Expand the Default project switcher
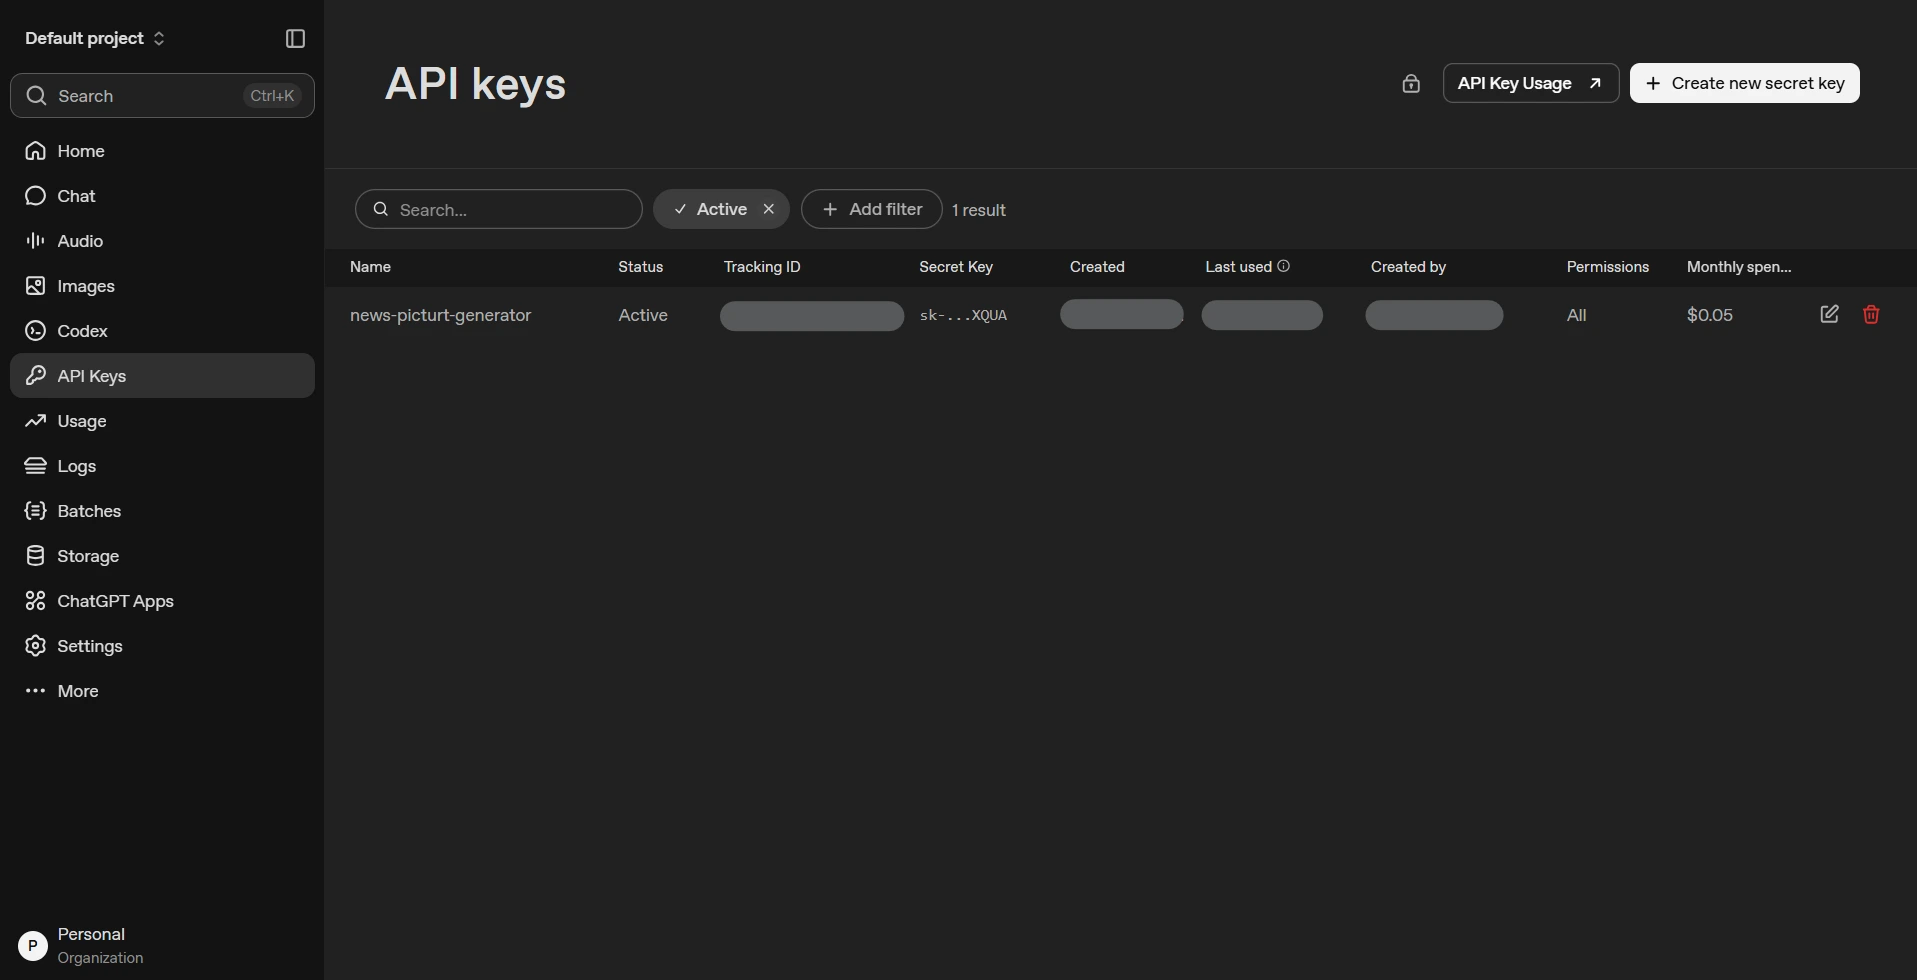 pyautogui.click(x=95, y=38)
